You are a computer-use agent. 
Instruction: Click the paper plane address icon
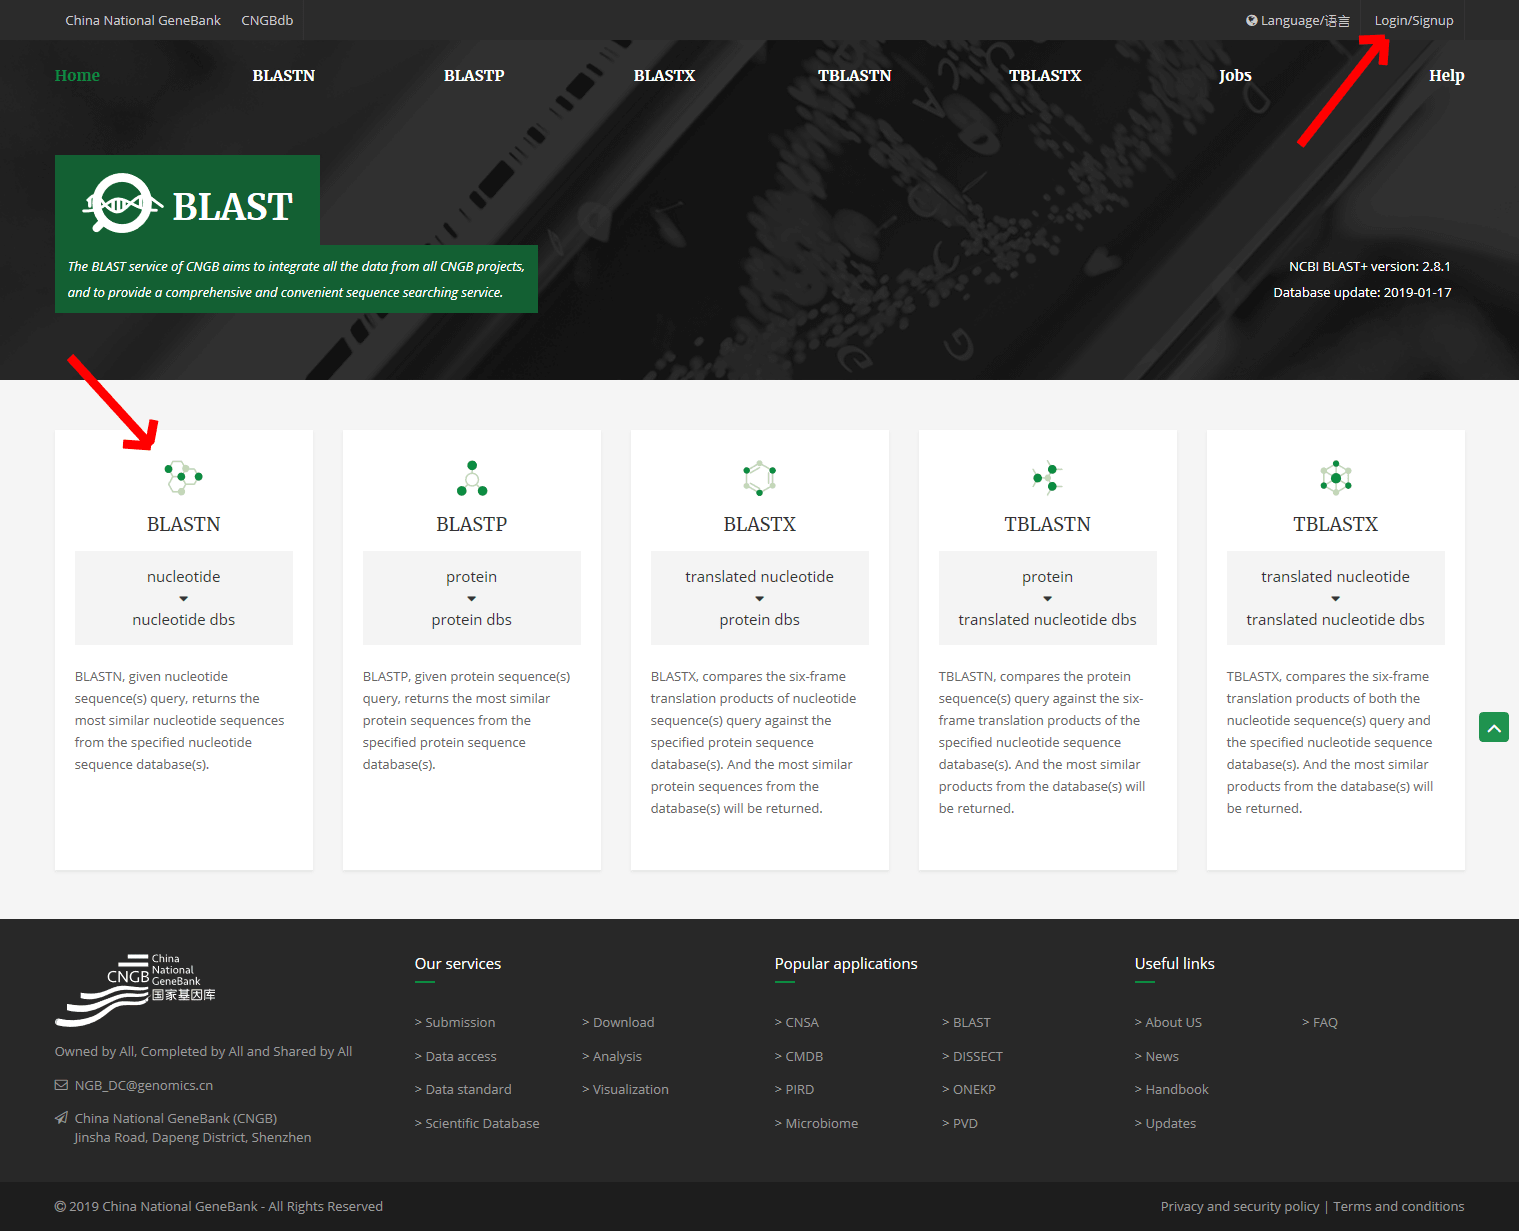61,1118
